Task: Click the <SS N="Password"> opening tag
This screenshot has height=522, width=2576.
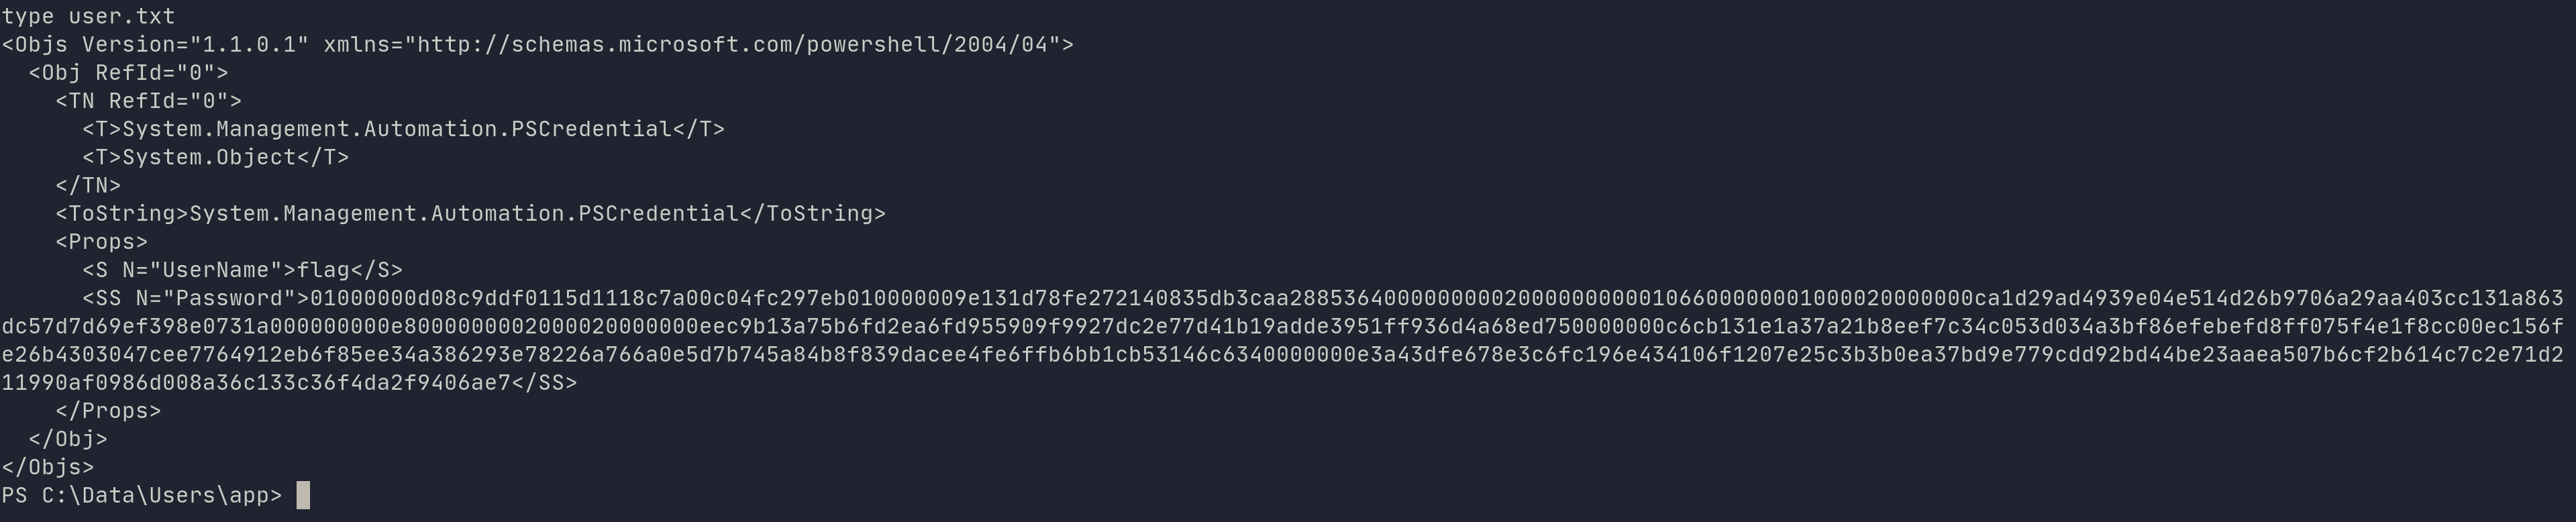Action: pyautogui.click(x=196, y=298)
